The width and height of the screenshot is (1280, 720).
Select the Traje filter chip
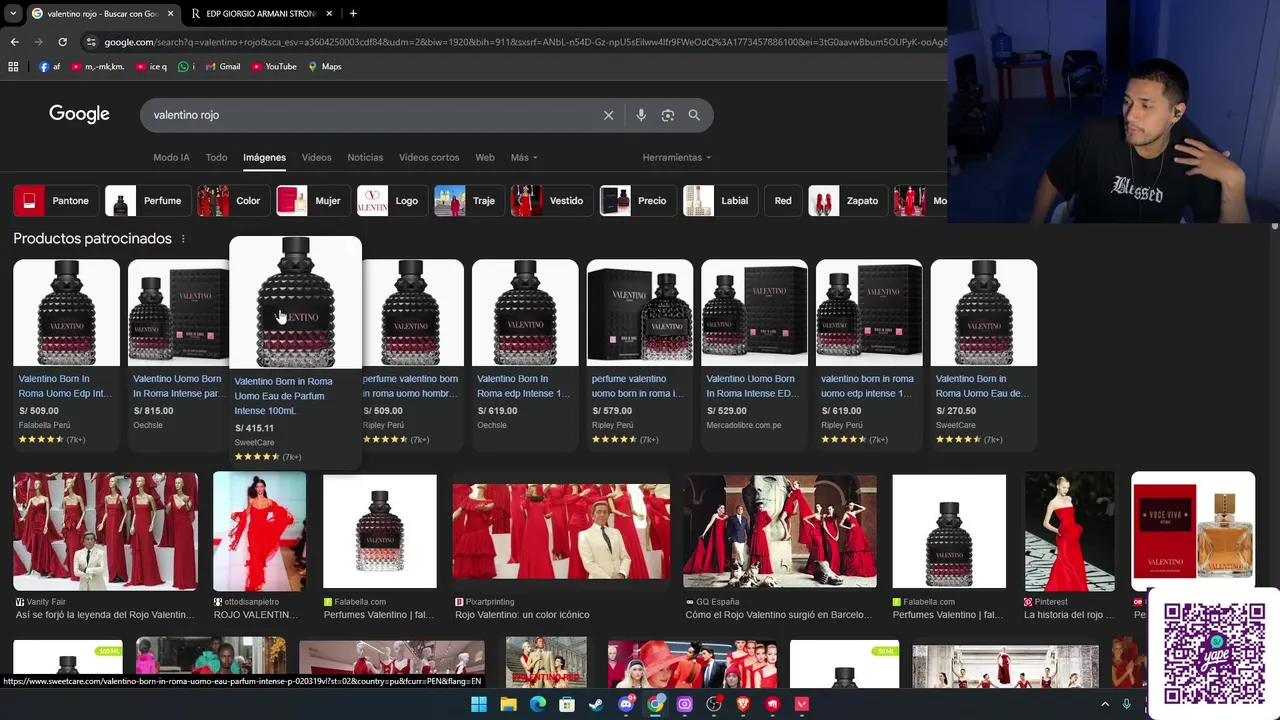point(468,201)
